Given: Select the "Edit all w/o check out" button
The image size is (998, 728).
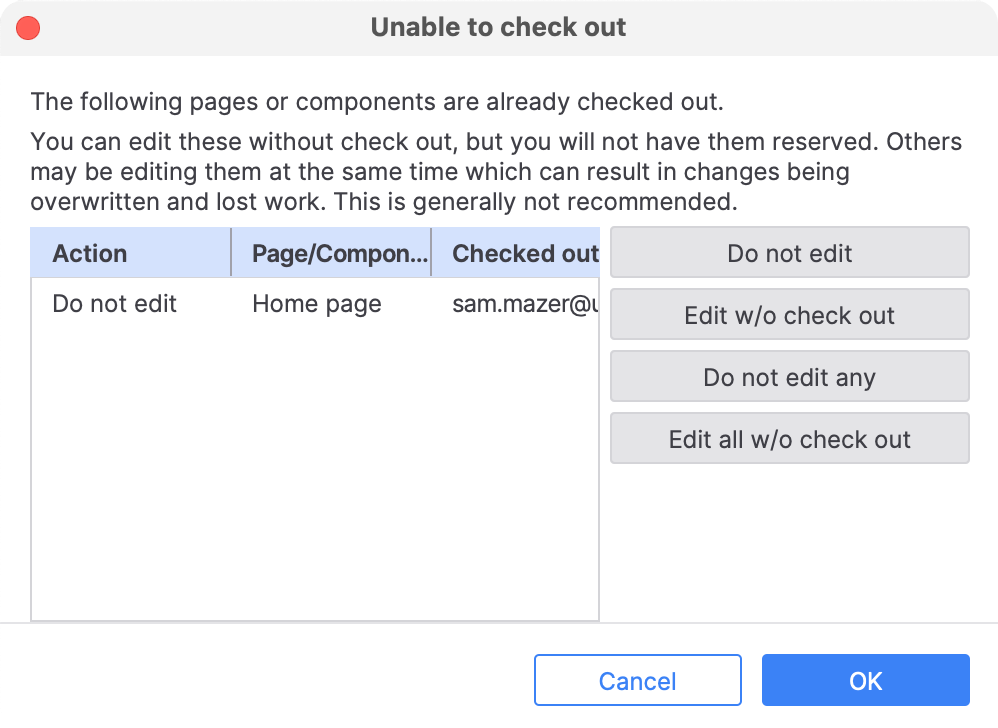Looking at the screenshot, I should (x=789, y=439).
